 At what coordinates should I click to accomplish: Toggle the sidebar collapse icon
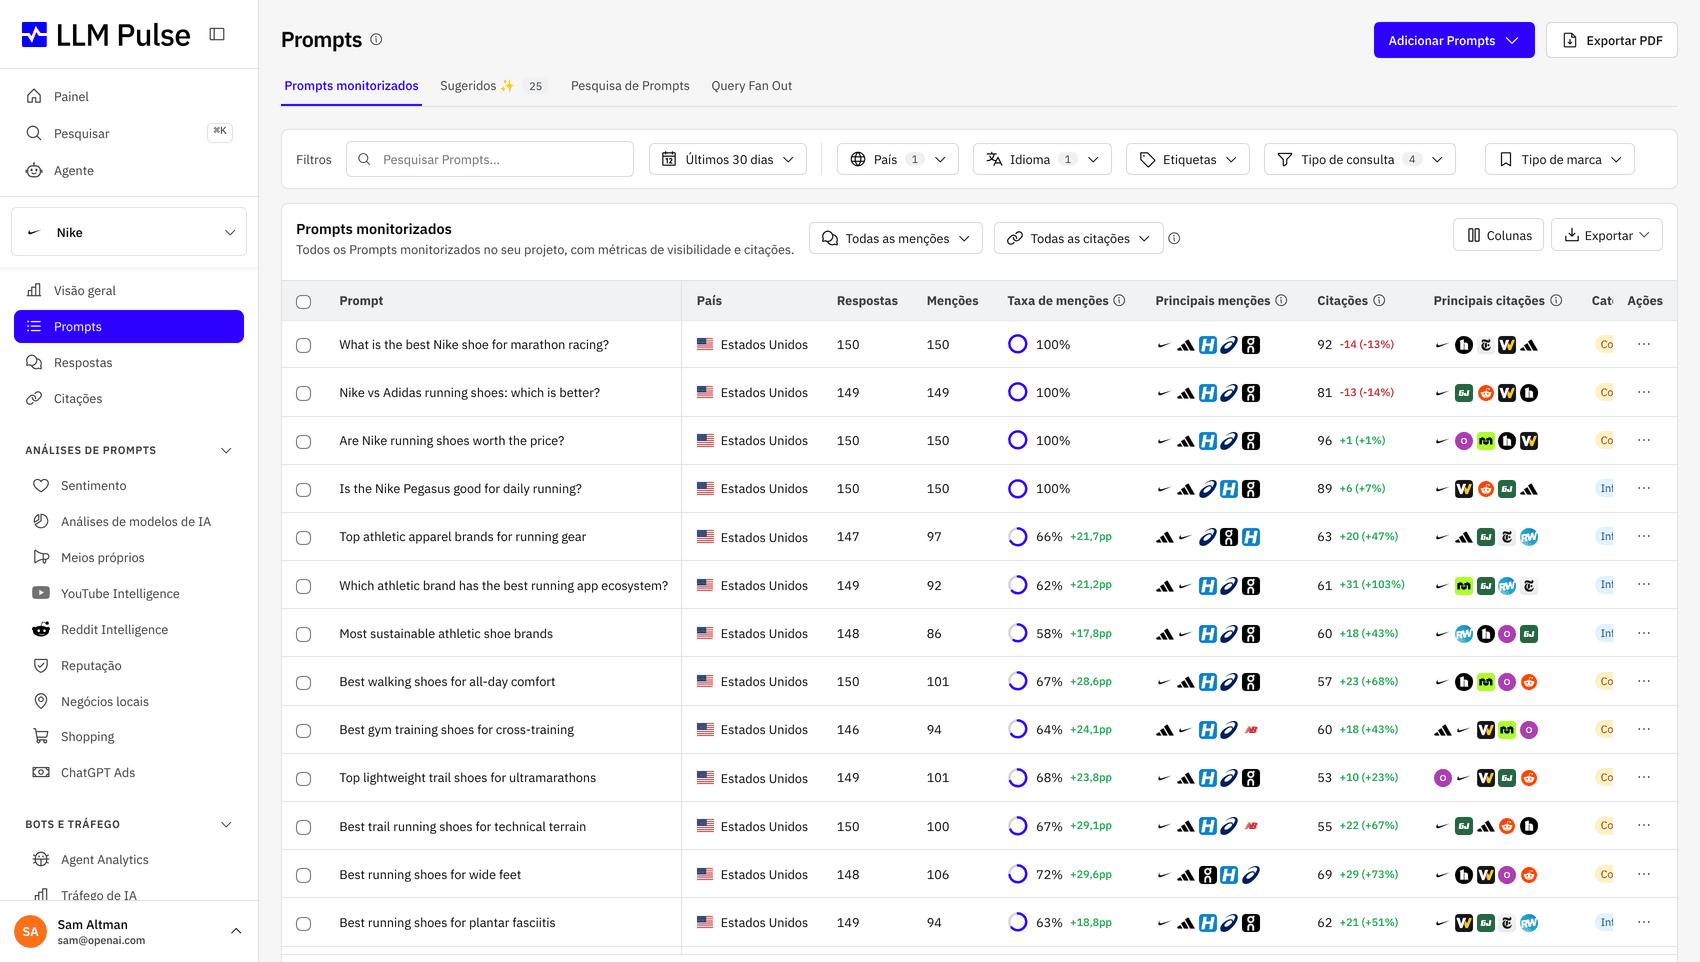[217, 34]
